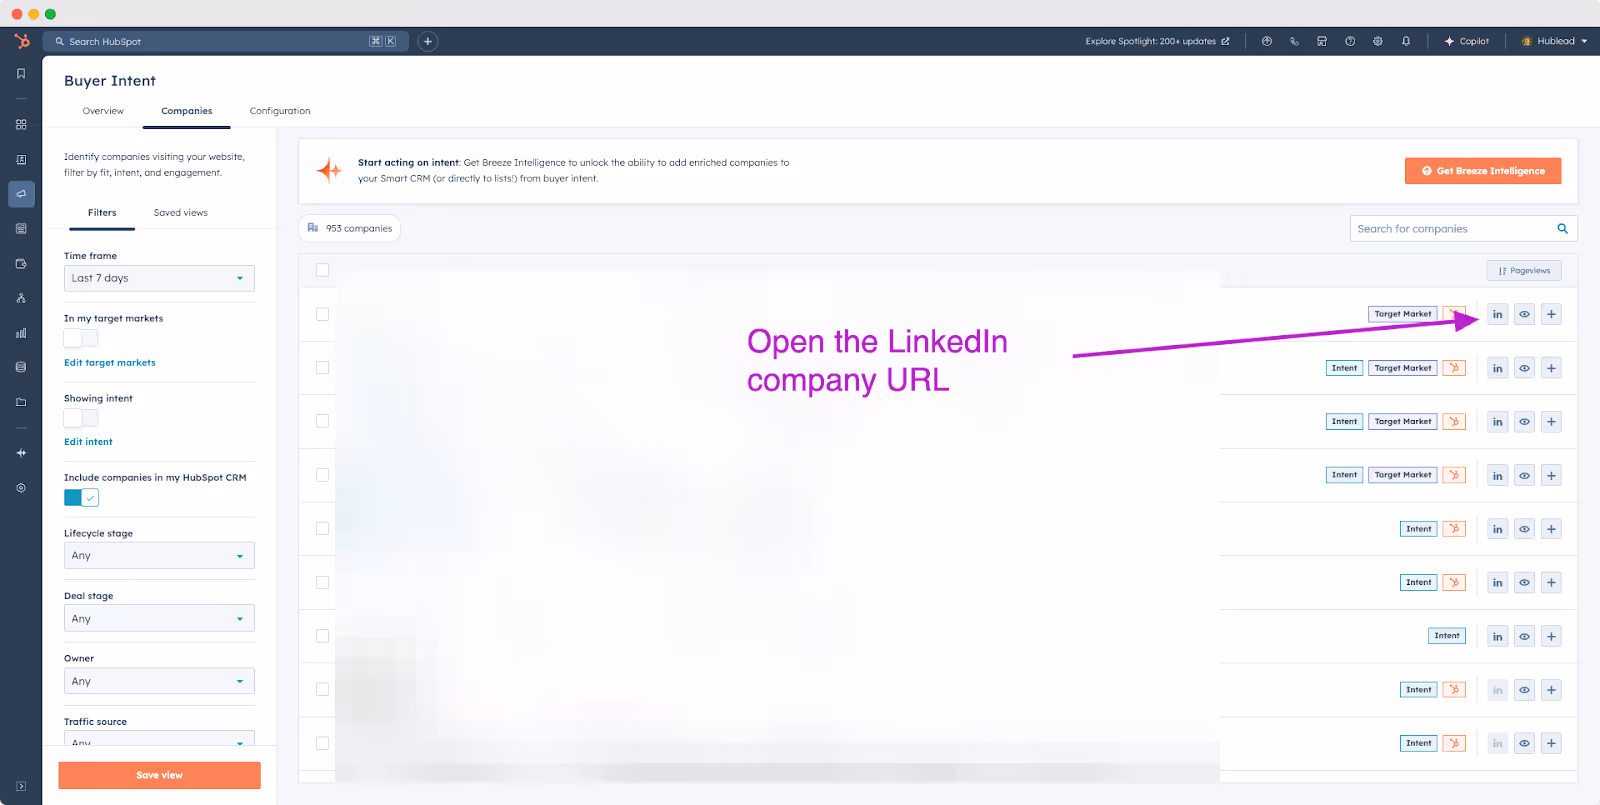Check the checkbox of the Target Market-only row
Screen dimensions: 1600x805
(322, 314)
